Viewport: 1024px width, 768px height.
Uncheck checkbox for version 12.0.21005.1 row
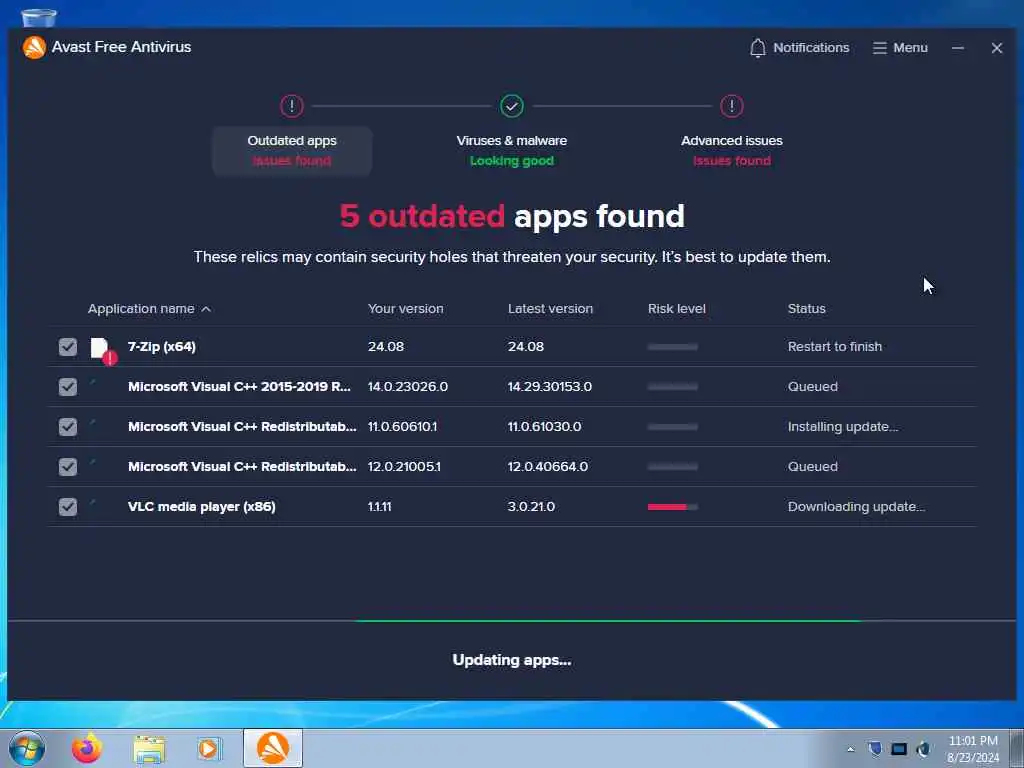(x=68, y=466)
